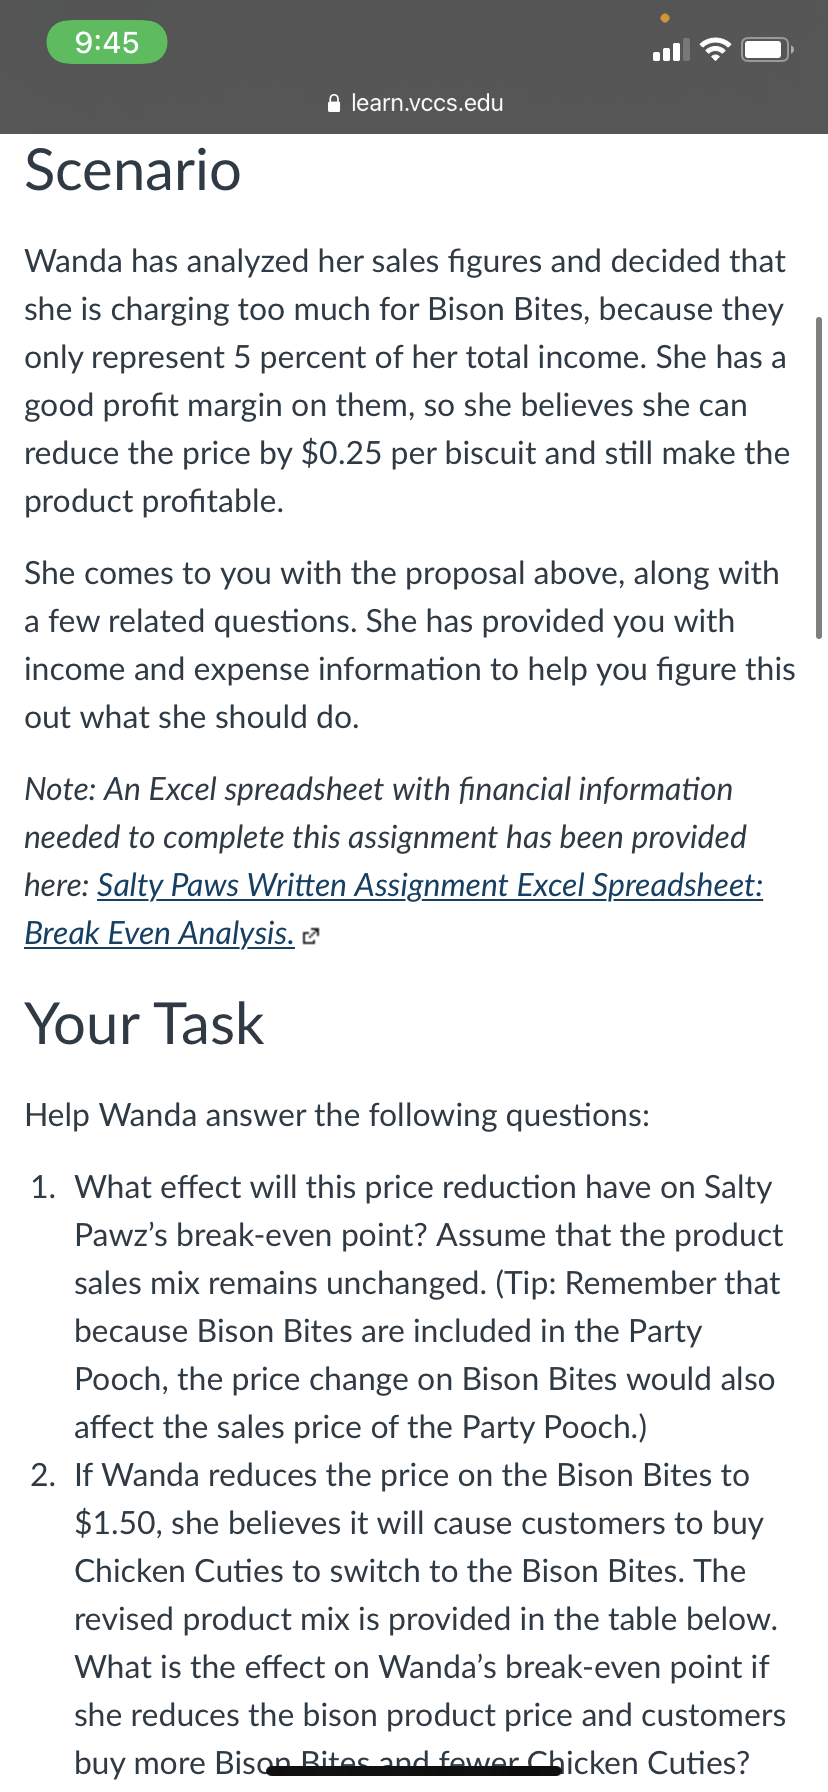
Task: Click the paragraph starting 'She comes to you'
Action: pos(410,645)
